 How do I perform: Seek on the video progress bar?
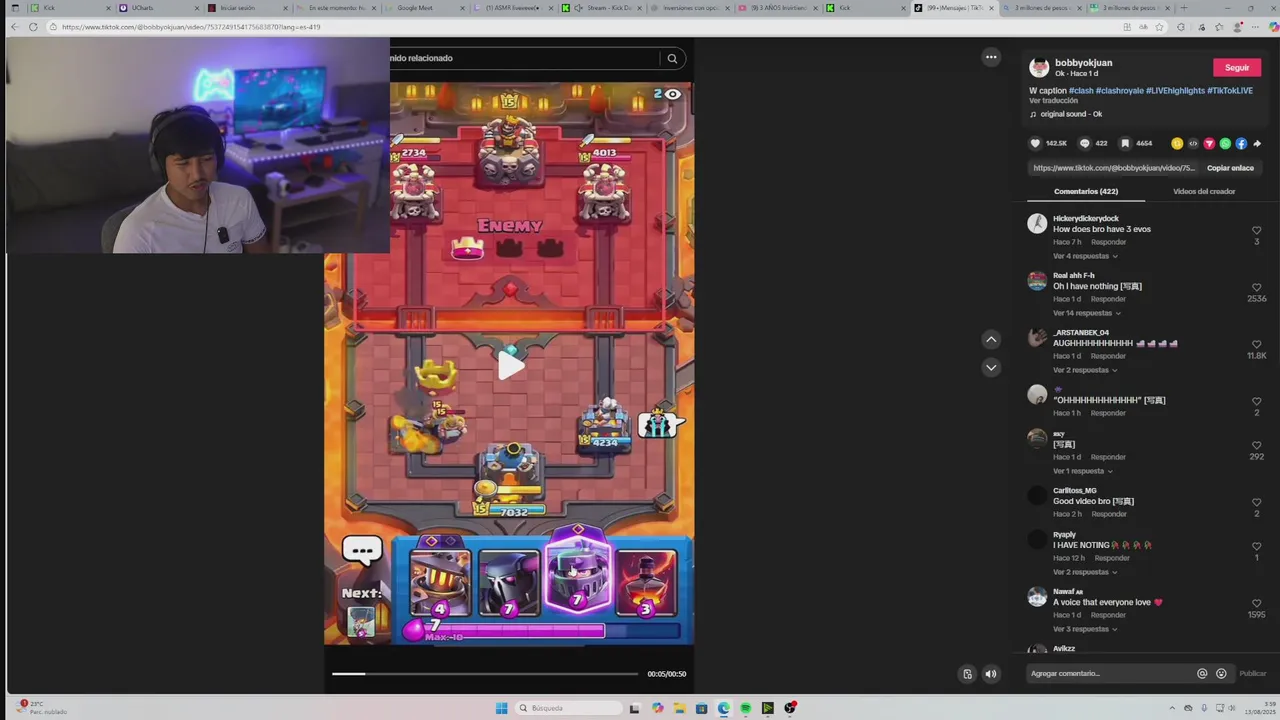tap(485, 674)
